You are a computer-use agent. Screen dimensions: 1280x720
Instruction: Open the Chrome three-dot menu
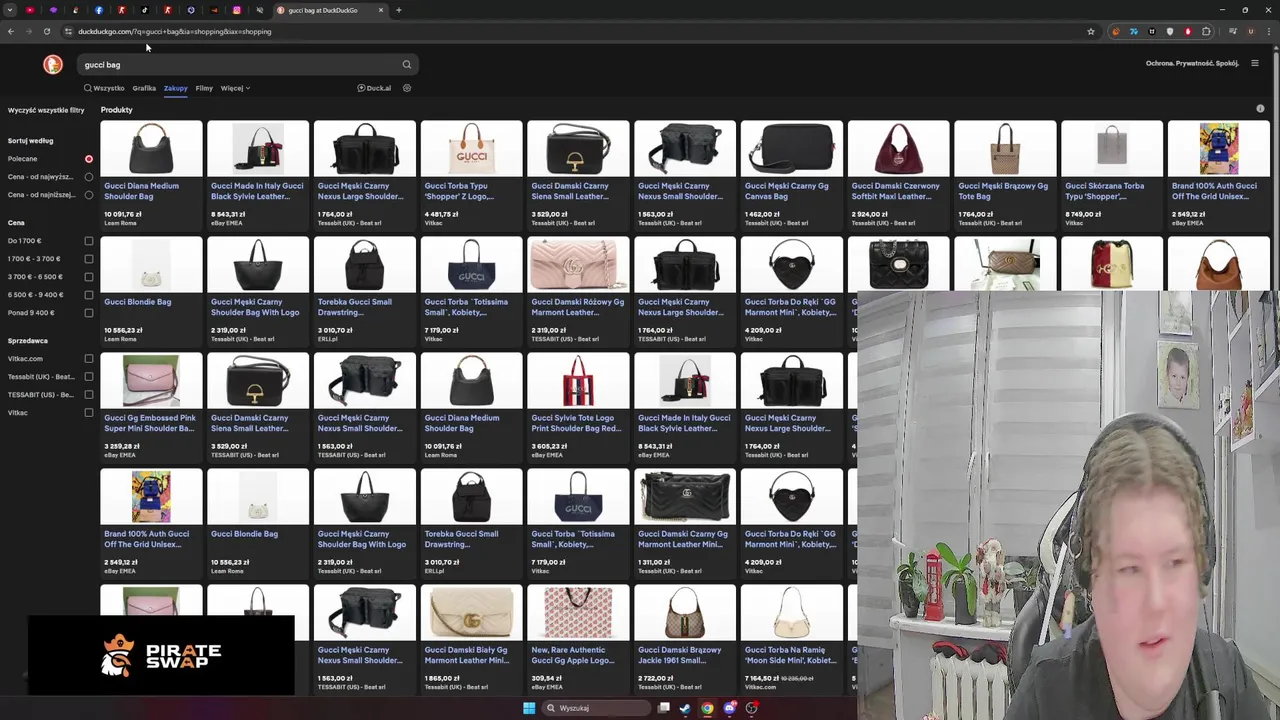[1269, 31]
